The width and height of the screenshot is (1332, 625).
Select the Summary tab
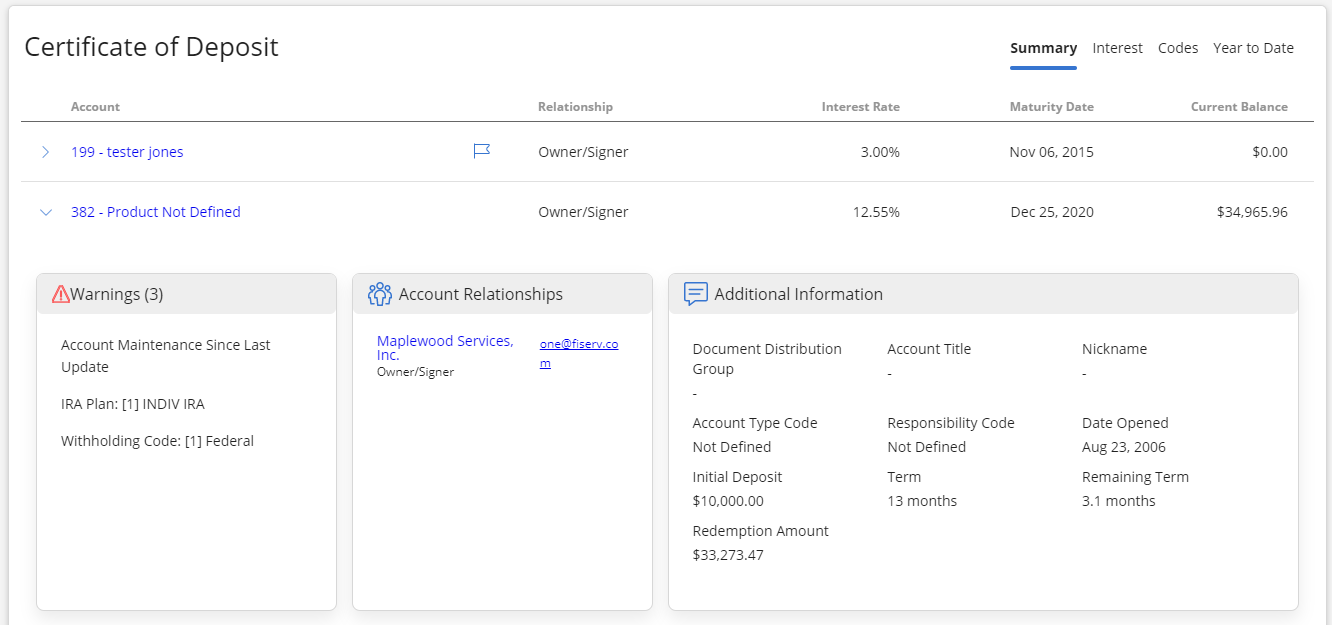[x=1043, y=48]
